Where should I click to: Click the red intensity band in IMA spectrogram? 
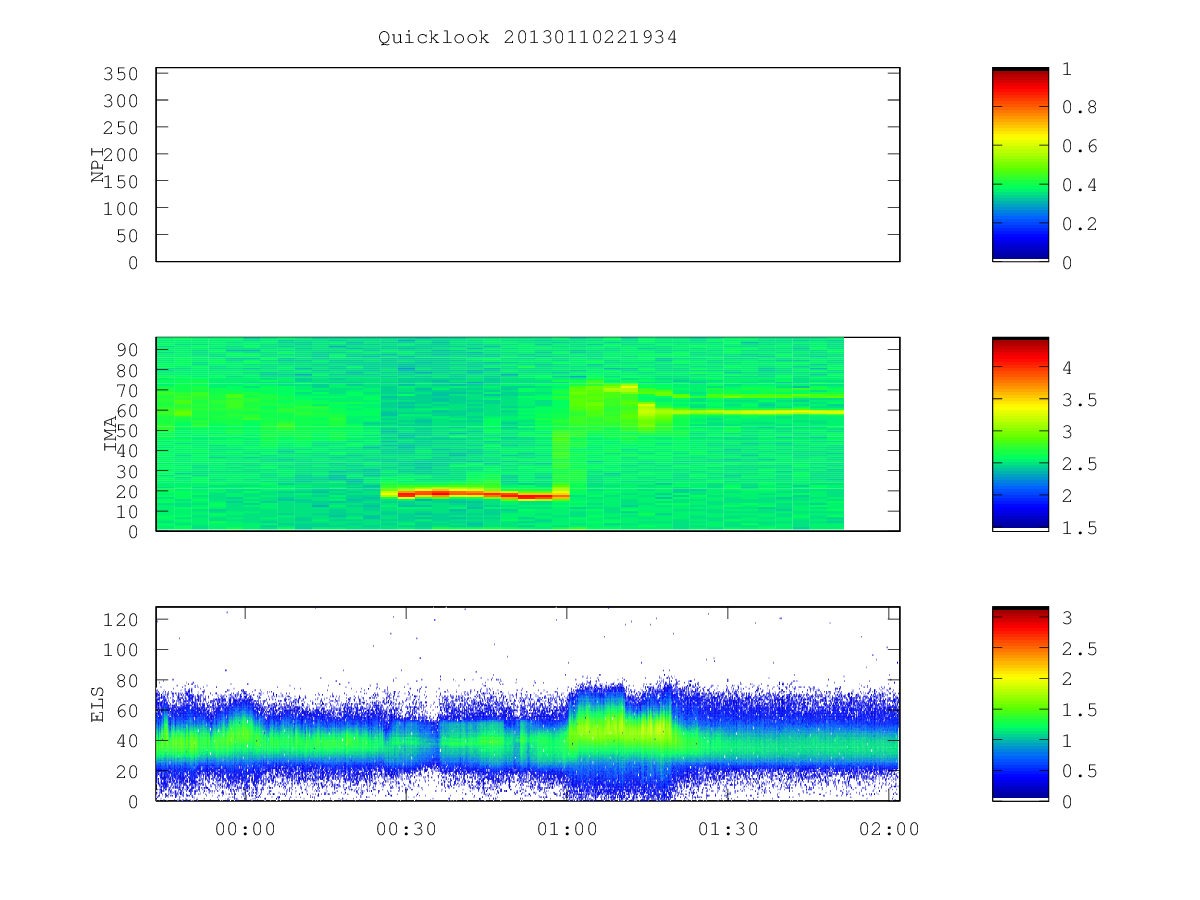click(475, 494)
